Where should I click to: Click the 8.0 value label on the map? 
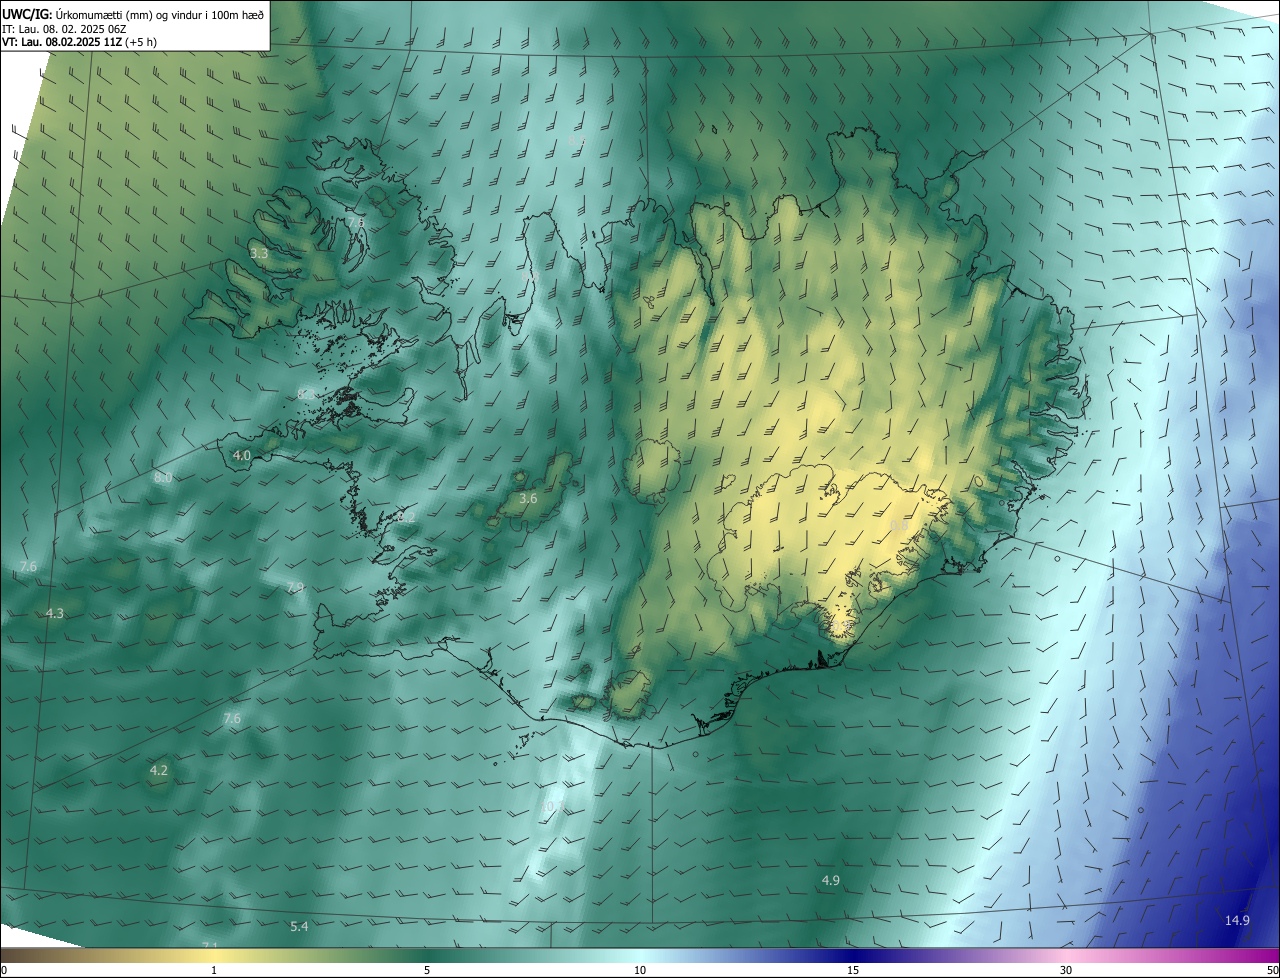tap(163, 478)
